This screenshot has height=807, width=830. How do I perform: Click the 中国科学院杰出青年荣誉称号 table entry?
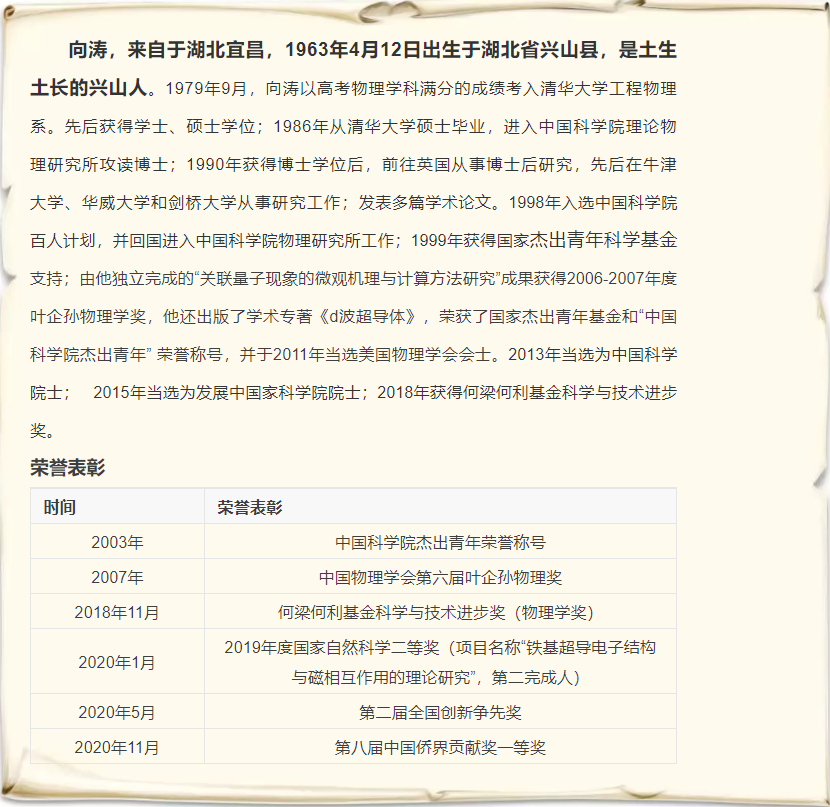[x=440, y=542]
